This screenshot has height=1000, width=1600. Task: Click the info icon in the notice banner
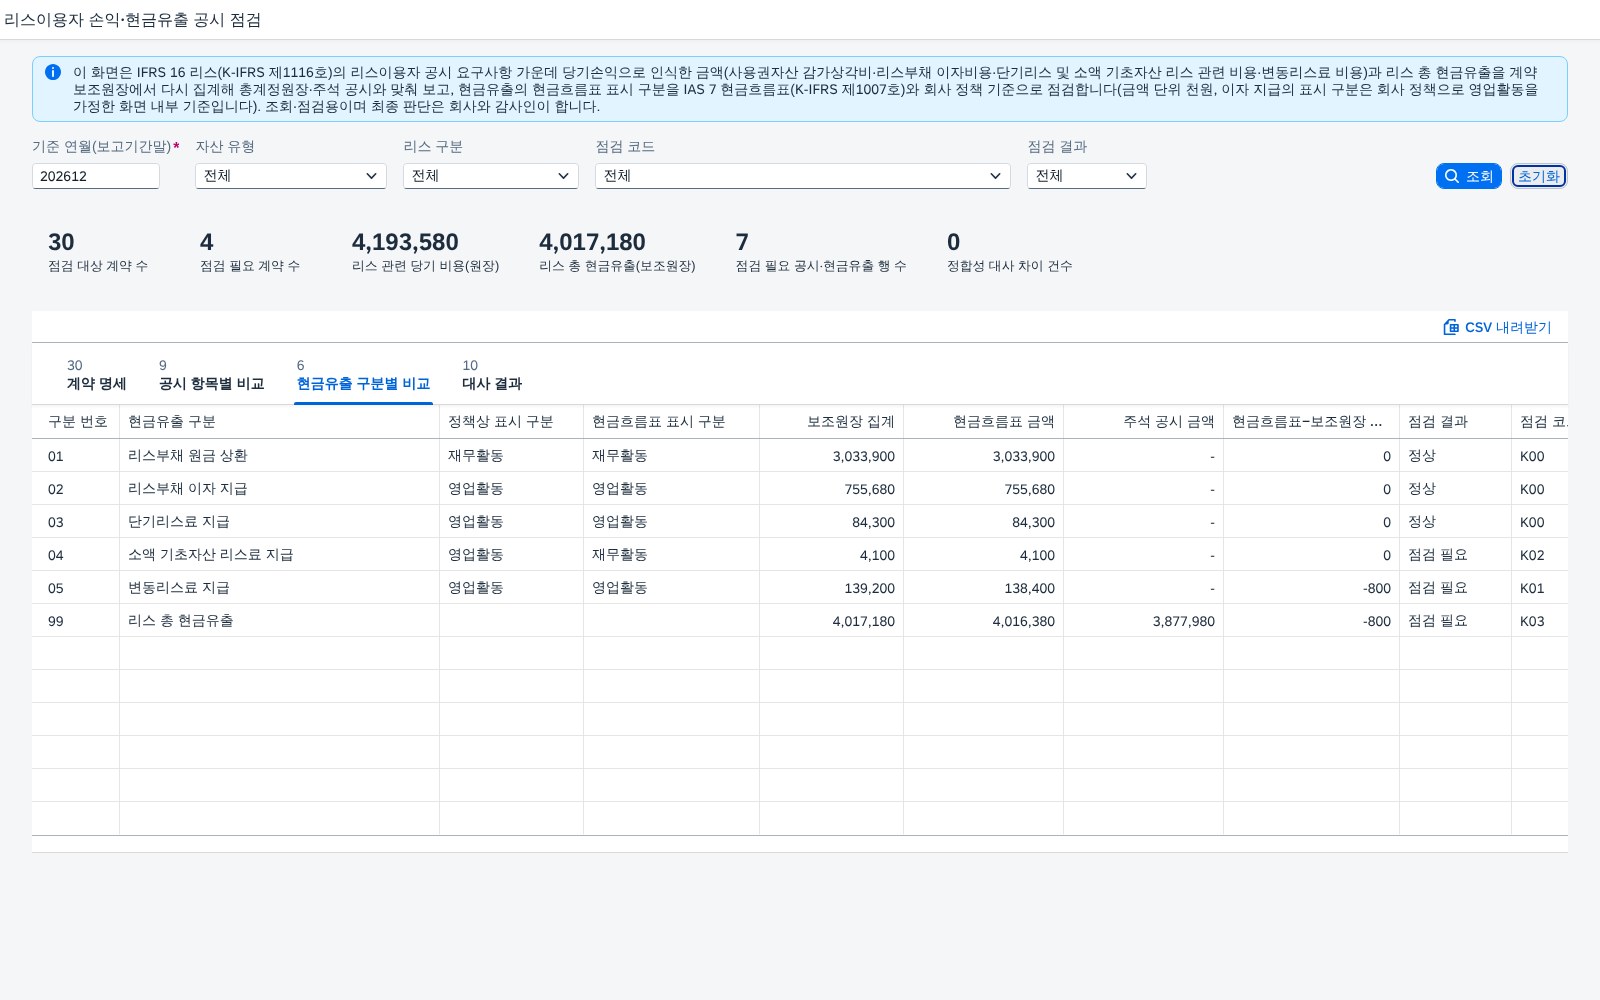point(53,72)
